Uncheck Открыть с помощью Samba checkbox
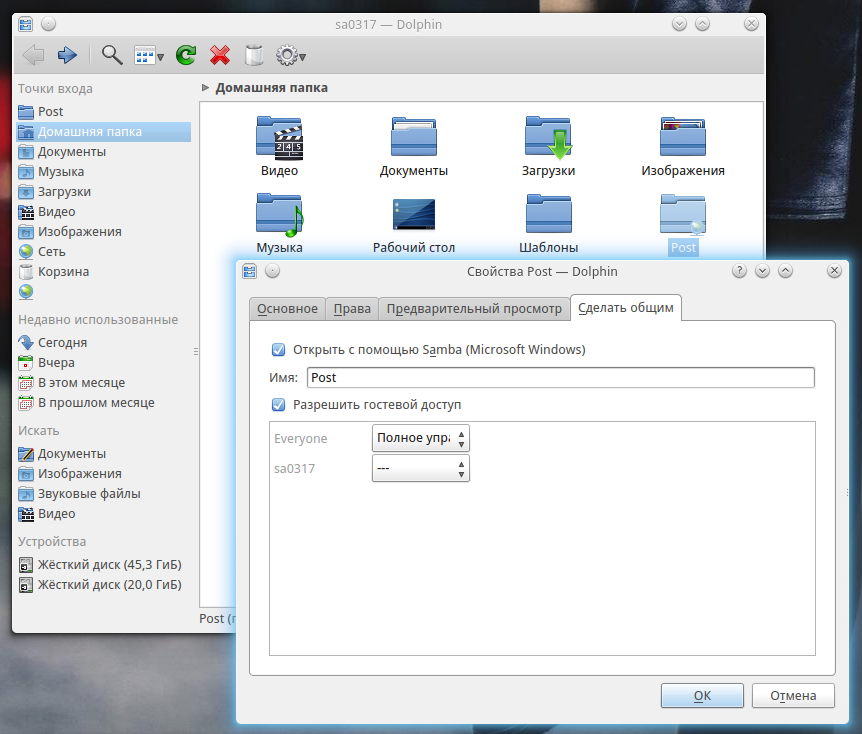This screenshot has height=734, width=862. point(279,350)
